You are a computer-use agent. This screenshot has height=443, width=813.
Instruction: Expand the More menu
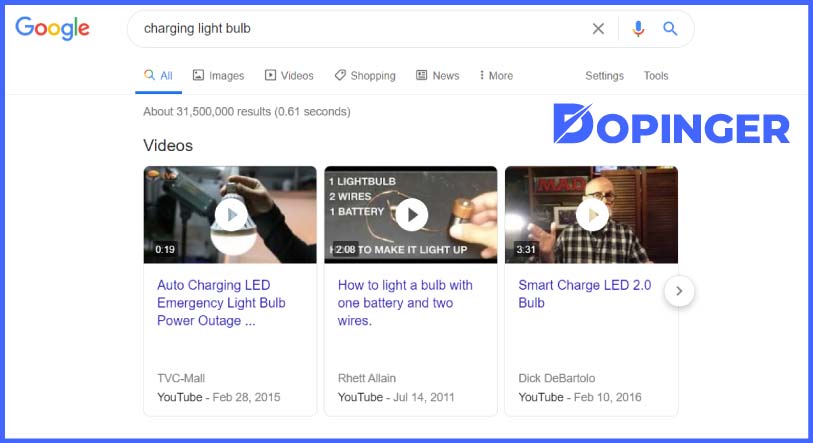[496, 76]
